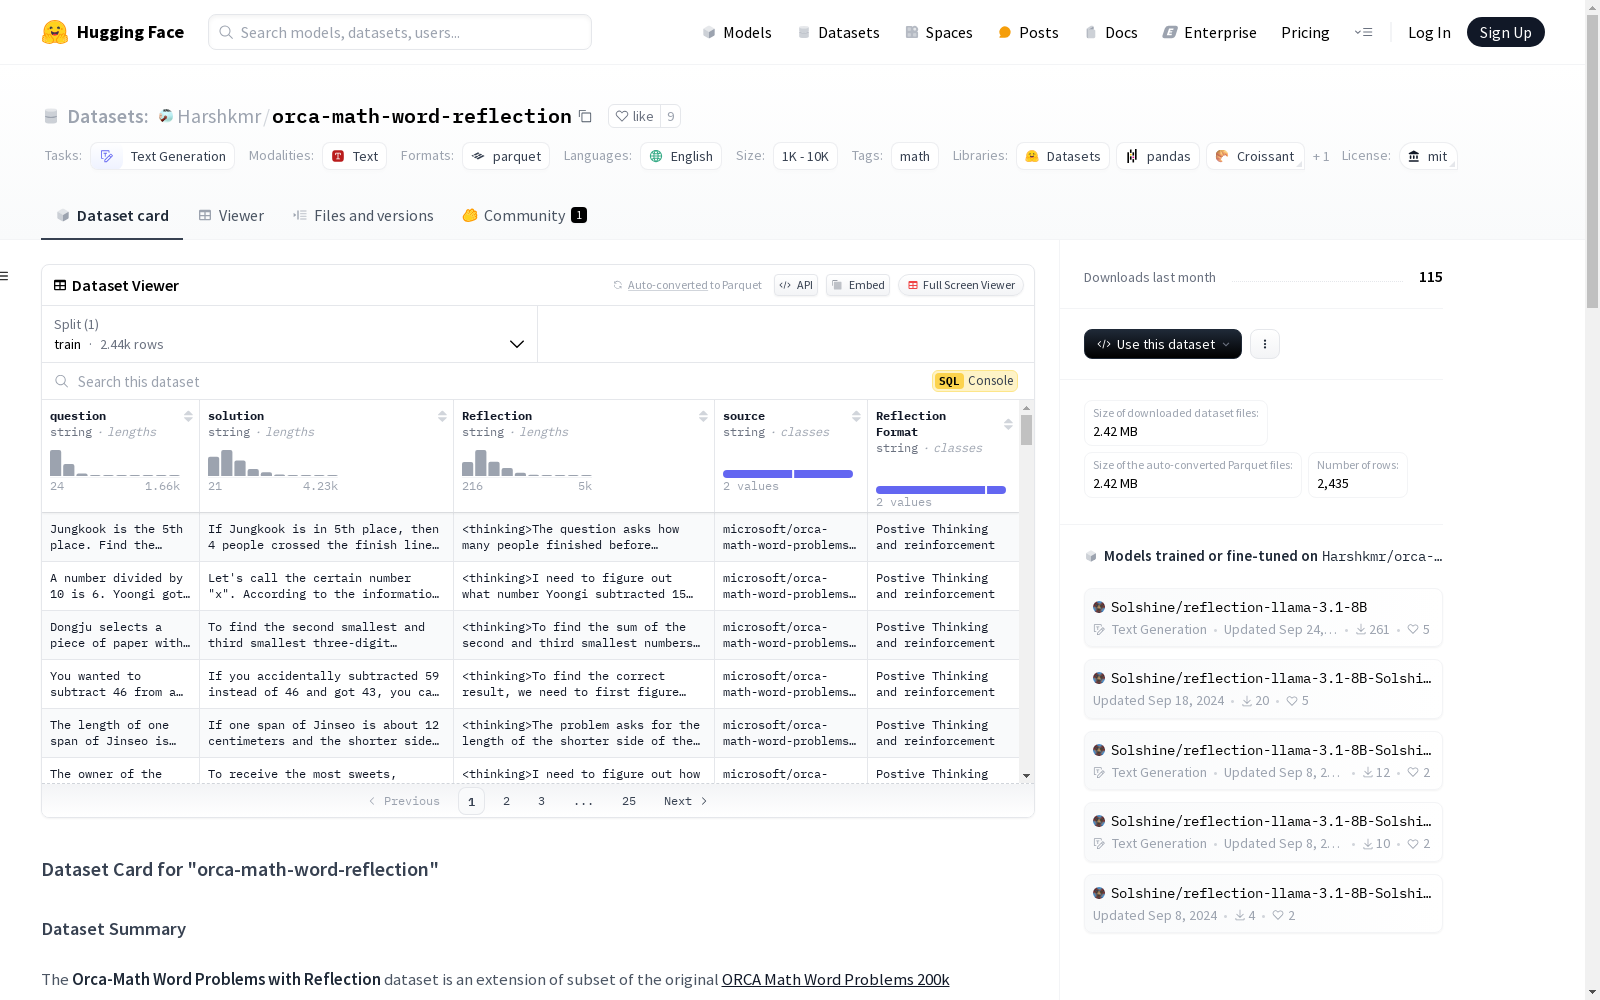Viewport: 1600px width, 1000px height.
Task: Open the navigation extra menu icon
Action: pyautogui.click(x=1363, y=32)
